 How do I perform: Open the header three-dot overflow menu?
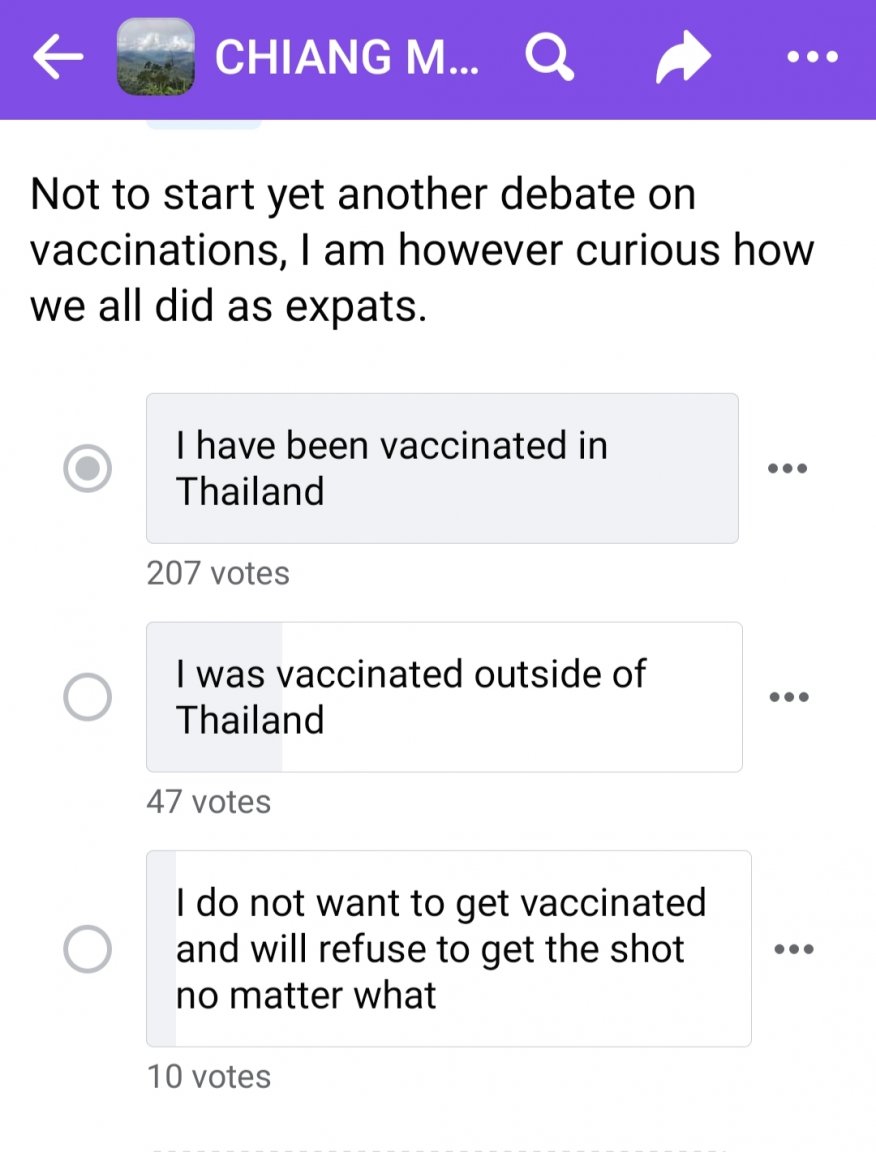pyautogui.click(x=812, y=57)
